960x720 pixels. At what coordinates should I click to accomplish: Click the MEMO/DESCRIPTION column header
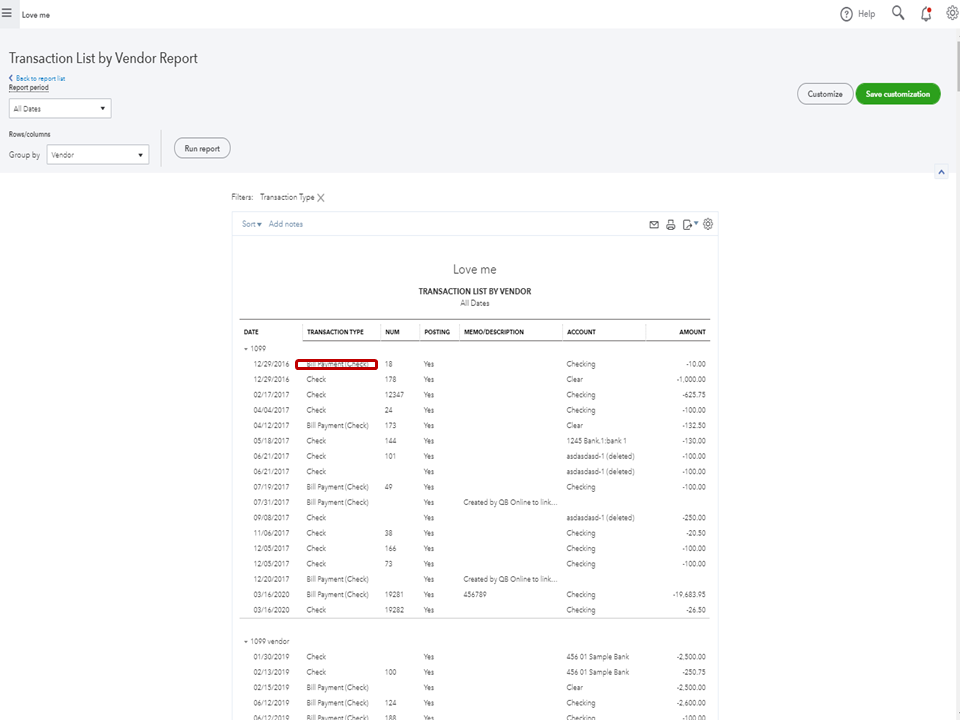click(x=494, y=332)
